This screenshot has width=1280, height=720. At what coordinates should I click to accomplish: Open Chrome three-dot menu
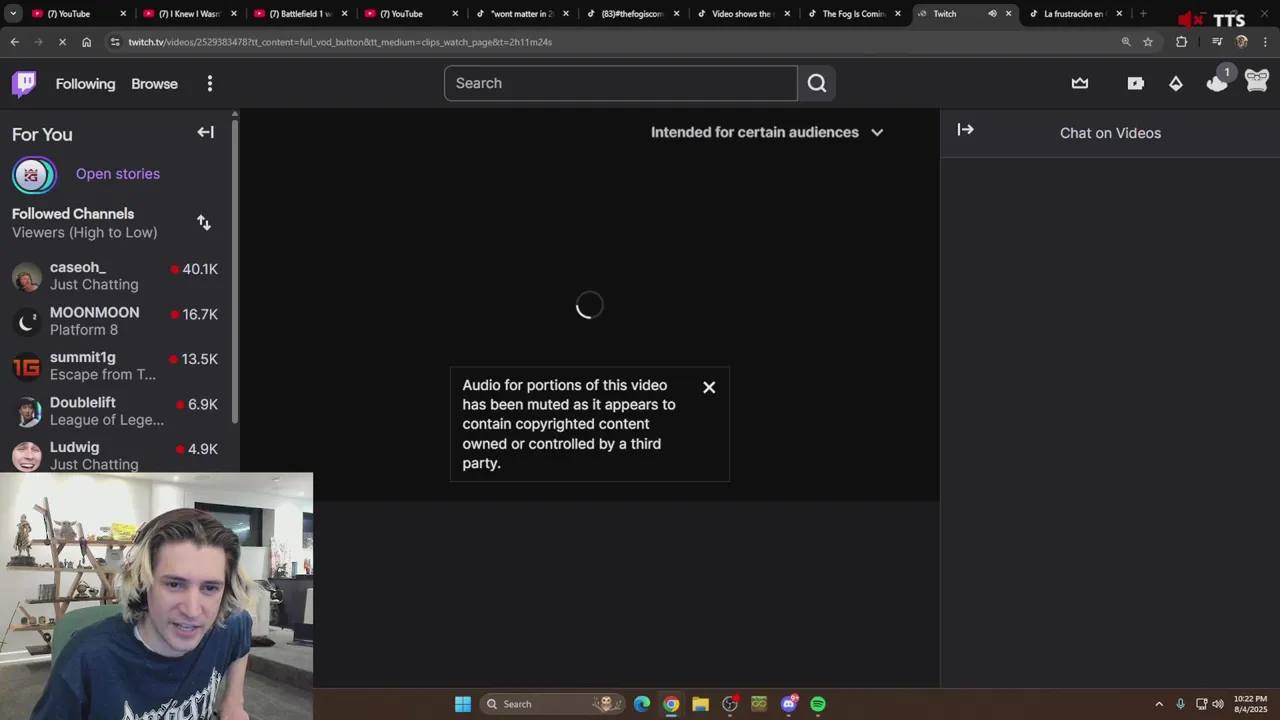click(1266, 42)
